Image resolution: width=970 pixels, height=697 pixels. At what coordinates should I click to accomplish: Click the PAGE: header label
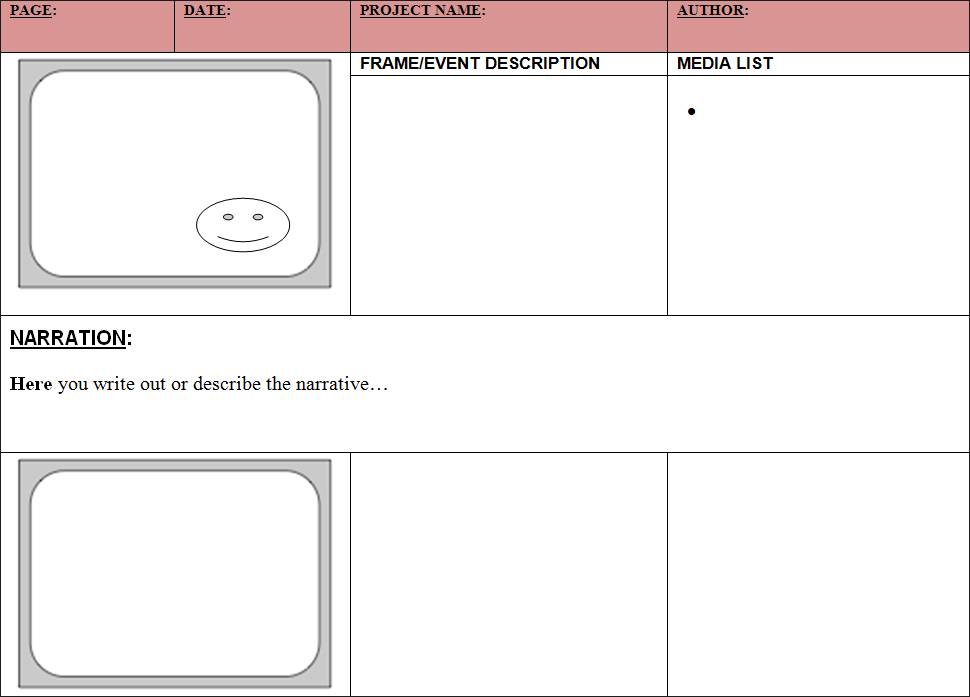pyautogui.click(x=33, y=11)
